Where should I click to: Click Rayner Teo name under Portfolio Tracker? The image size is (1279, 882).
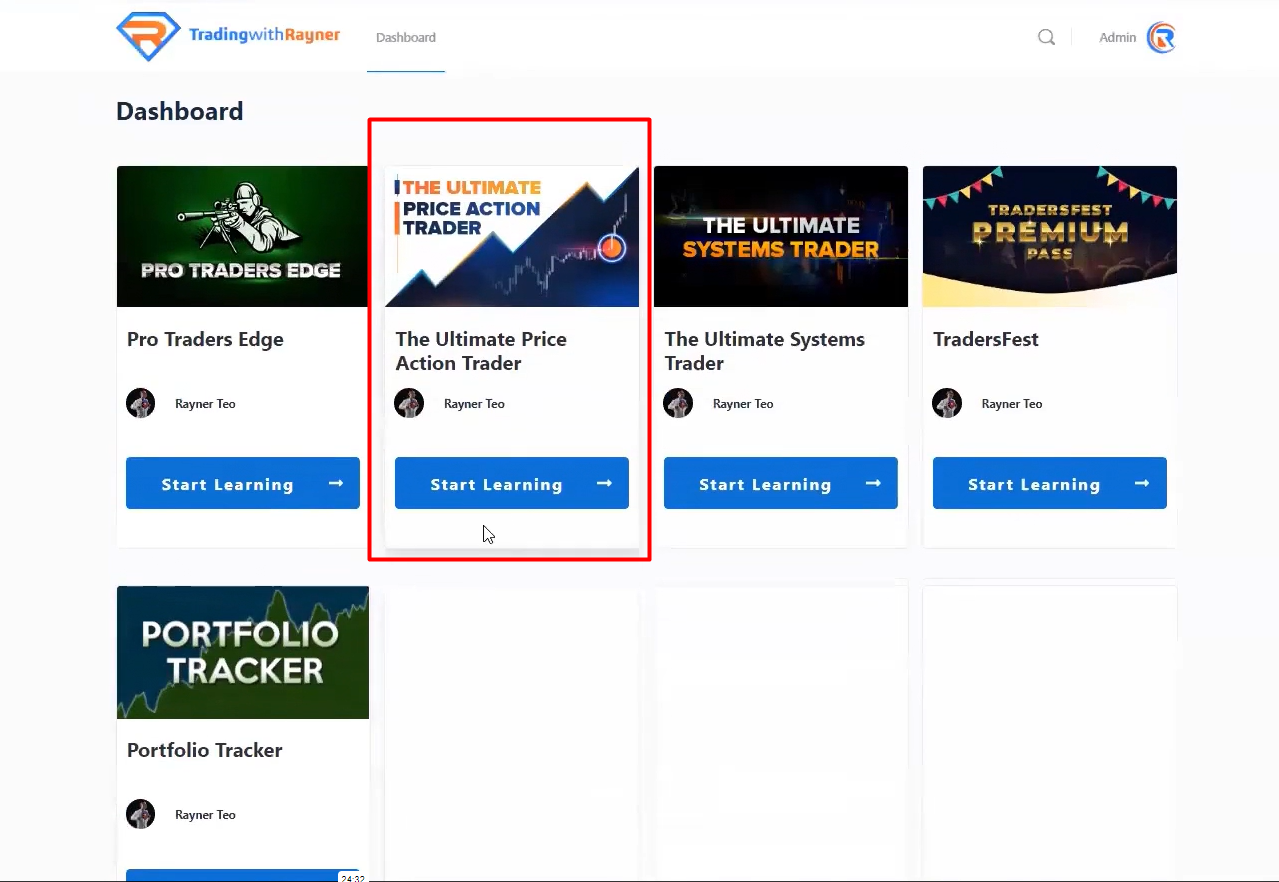(x=205, y=814)
